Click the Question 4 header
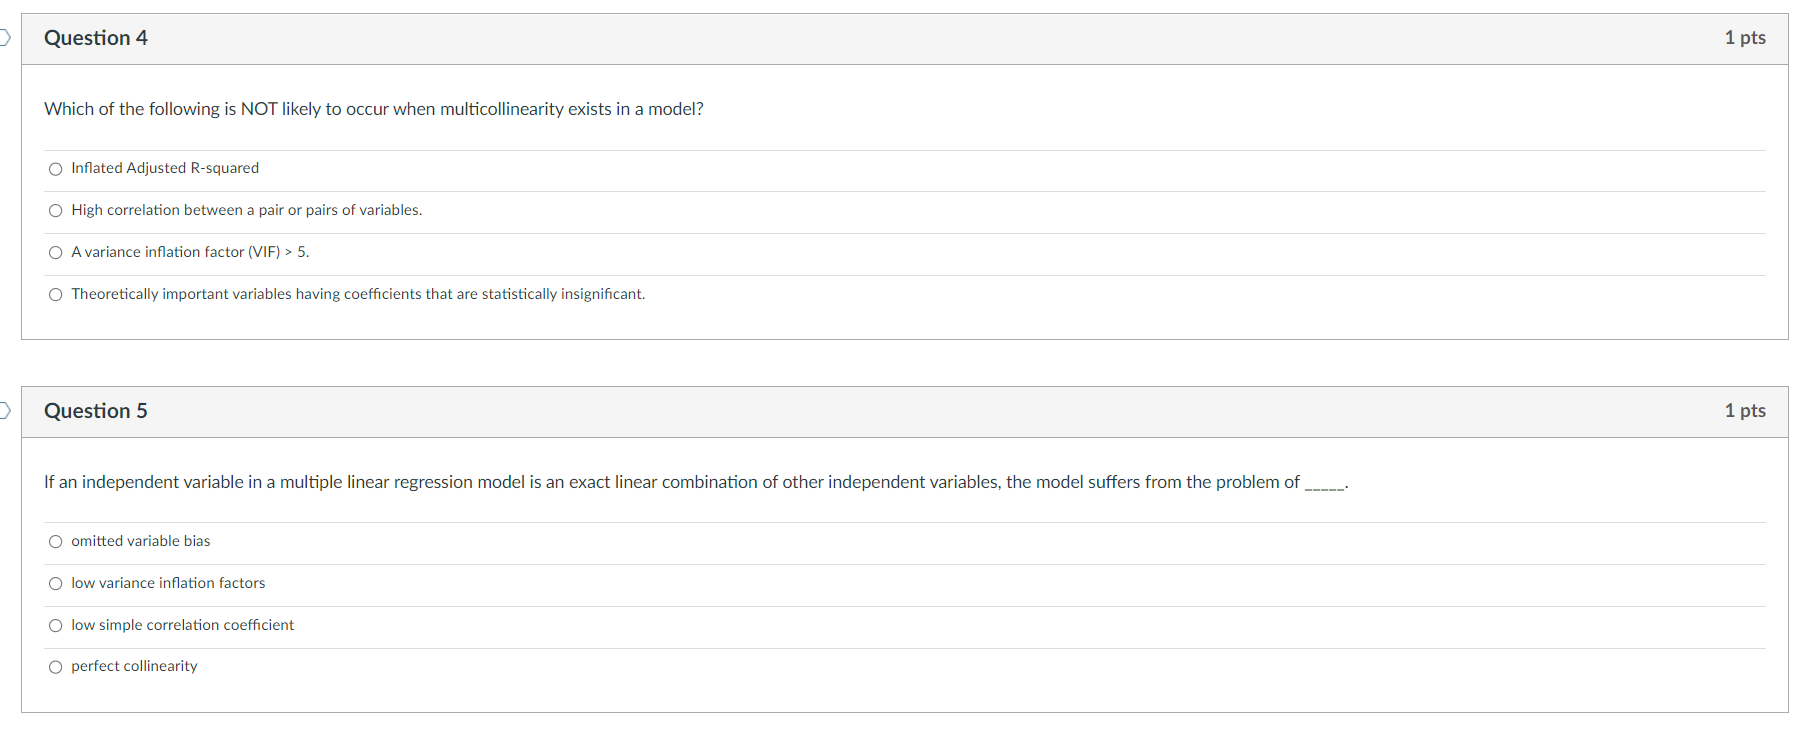The image size is (1804, 732). point(96,37)
